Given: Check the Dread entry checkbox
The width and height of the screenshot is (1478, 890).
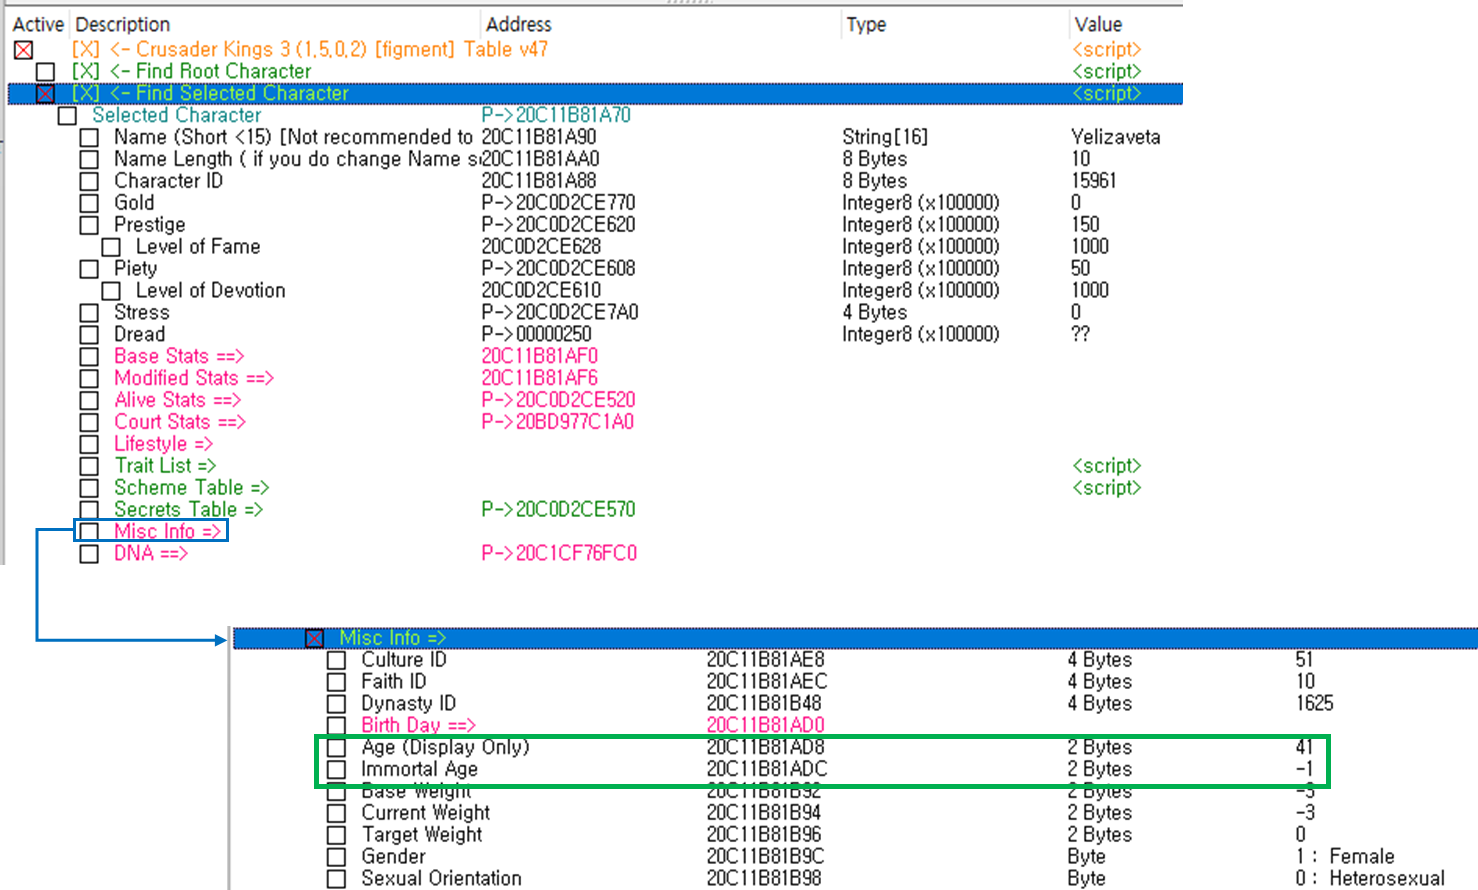Looking at the screenshot, I should (x=89, y=336).
